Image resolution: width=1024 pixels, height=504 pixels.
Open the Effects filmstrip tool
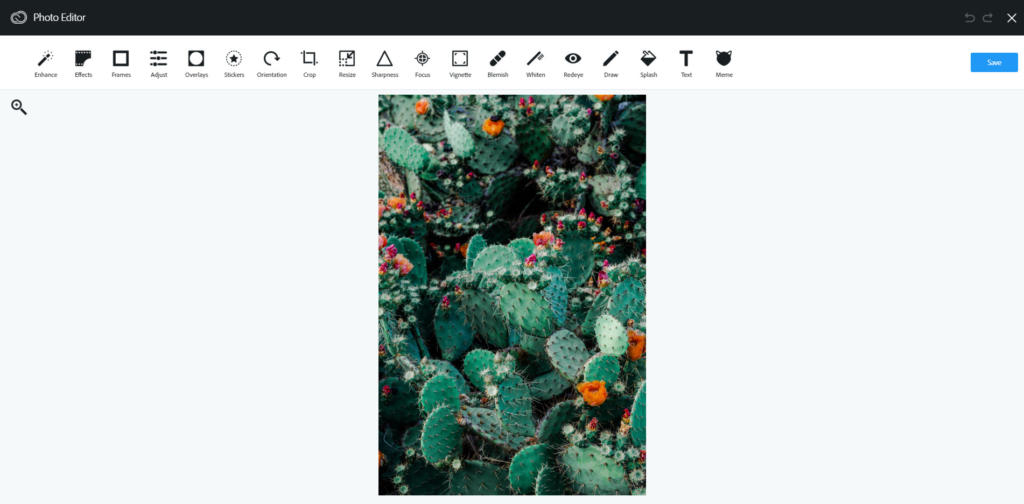pyautogui.click(x=83, y=64)
